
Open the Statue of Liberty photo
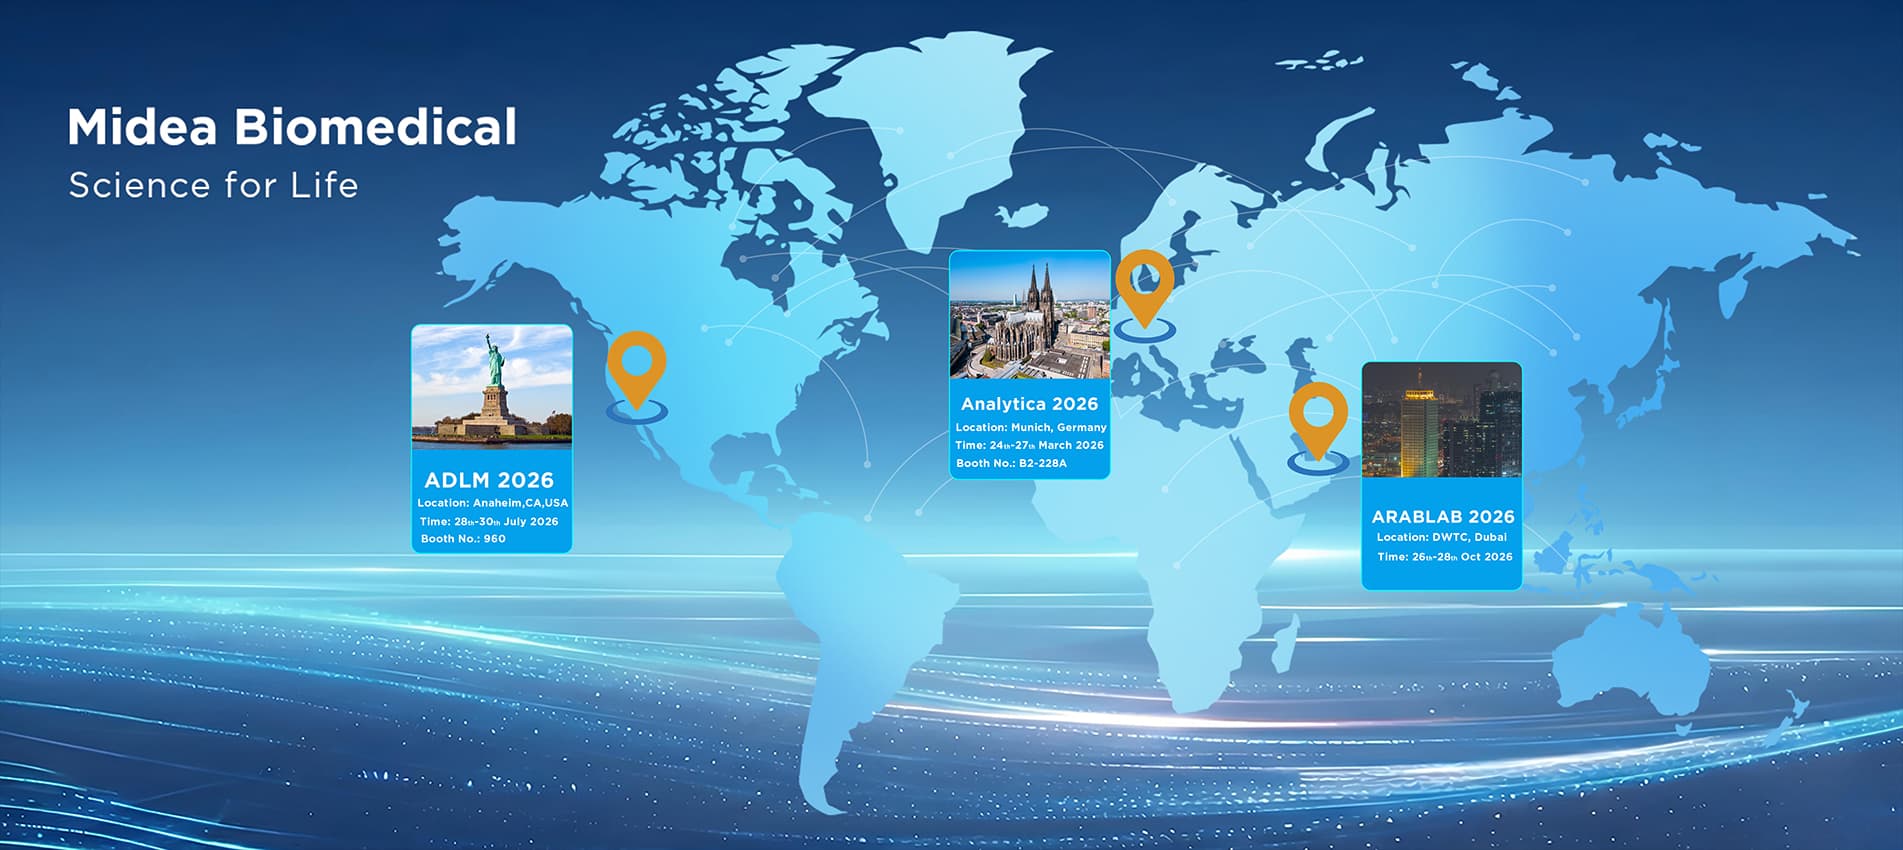(x=492, y=386)
